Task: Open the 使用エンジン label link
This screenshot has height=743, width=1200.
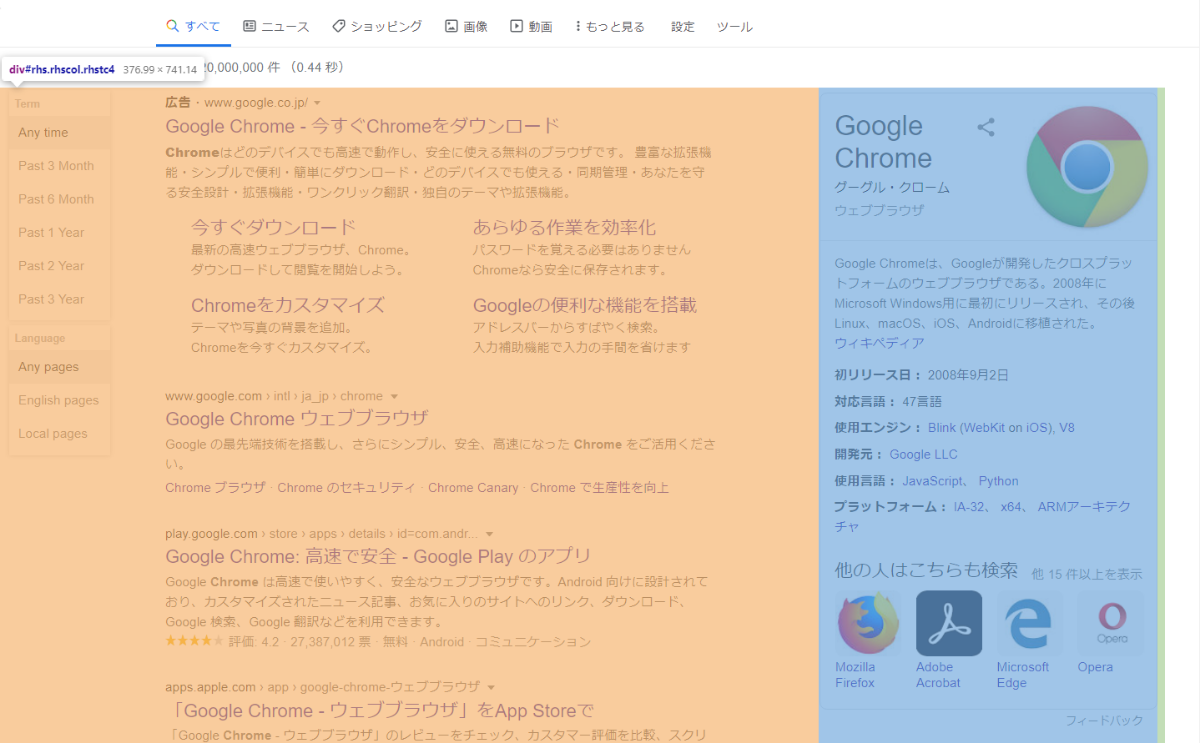Action: click(x=874, y=427)
